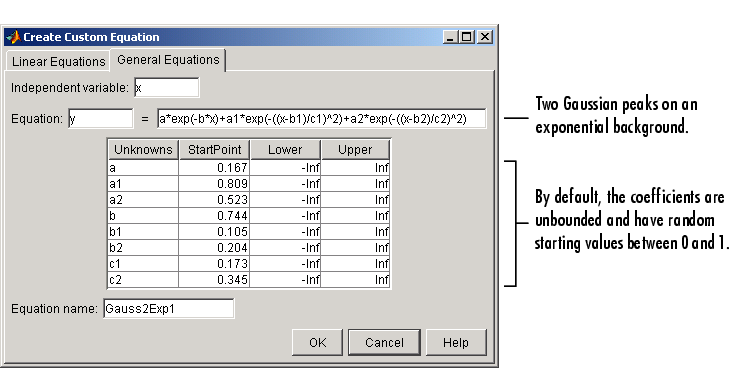Screen dimensions: 750x377
Task: Minimize the Create Custom Equation window
Action: (x=451, y=37)
